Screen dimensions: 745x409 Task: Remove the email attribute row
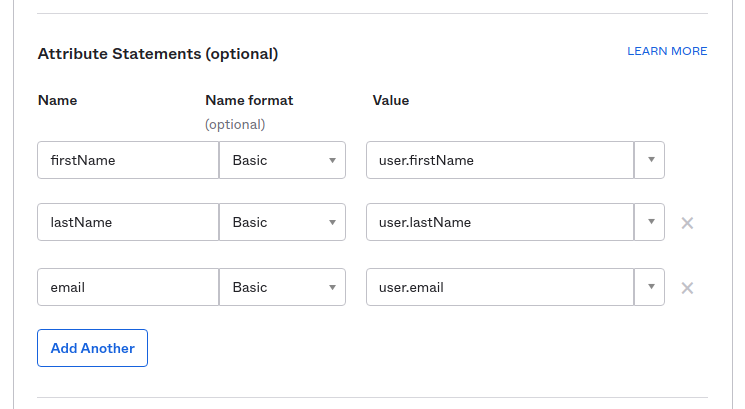(687, 288)
